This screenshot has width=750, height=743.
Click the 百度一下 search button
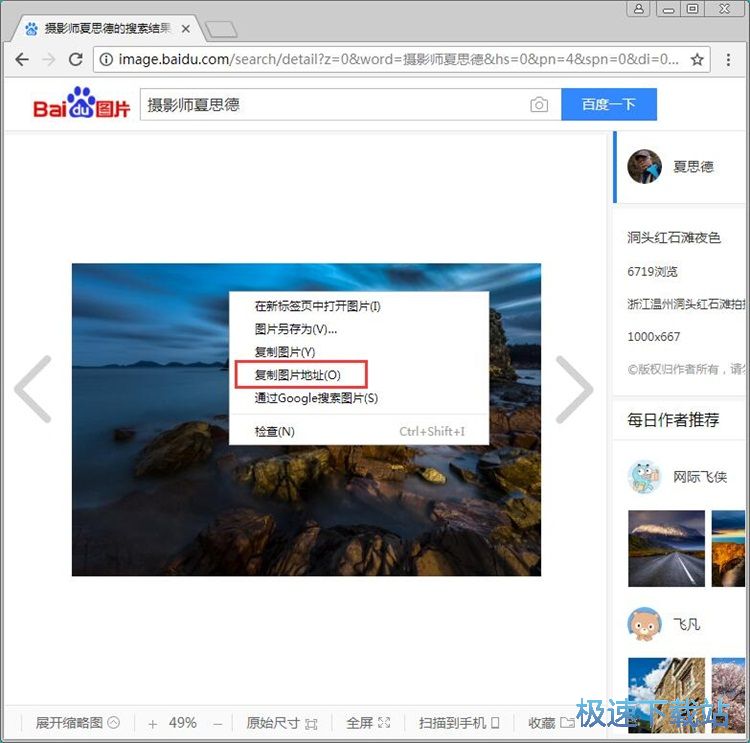(609, 104)
